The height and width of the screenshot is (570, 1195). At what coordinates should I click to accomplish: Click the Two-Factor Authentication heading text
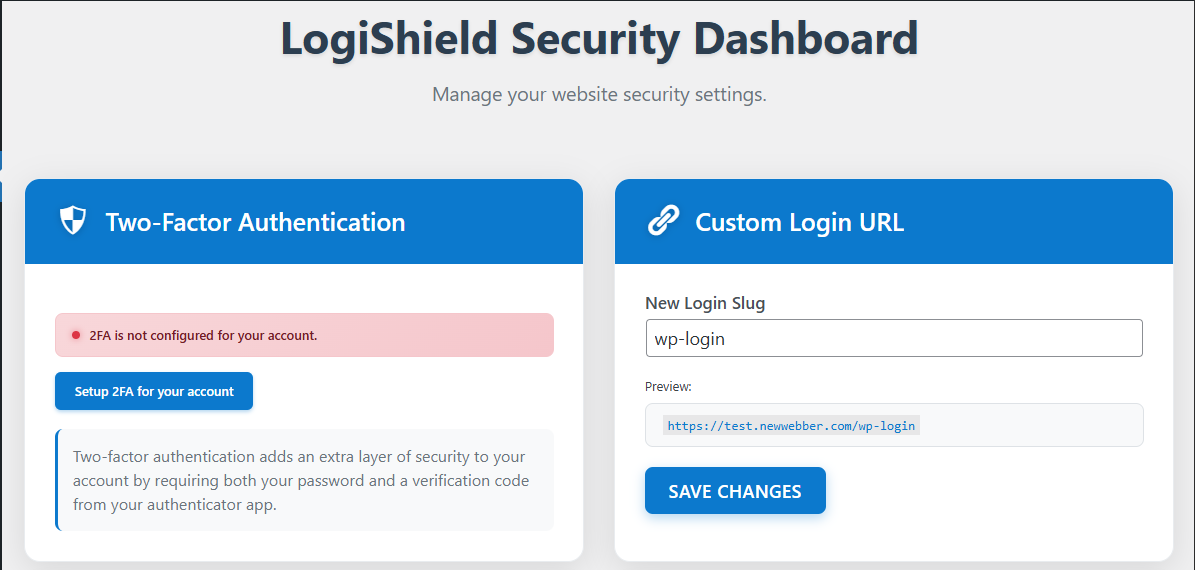(255, 223)
